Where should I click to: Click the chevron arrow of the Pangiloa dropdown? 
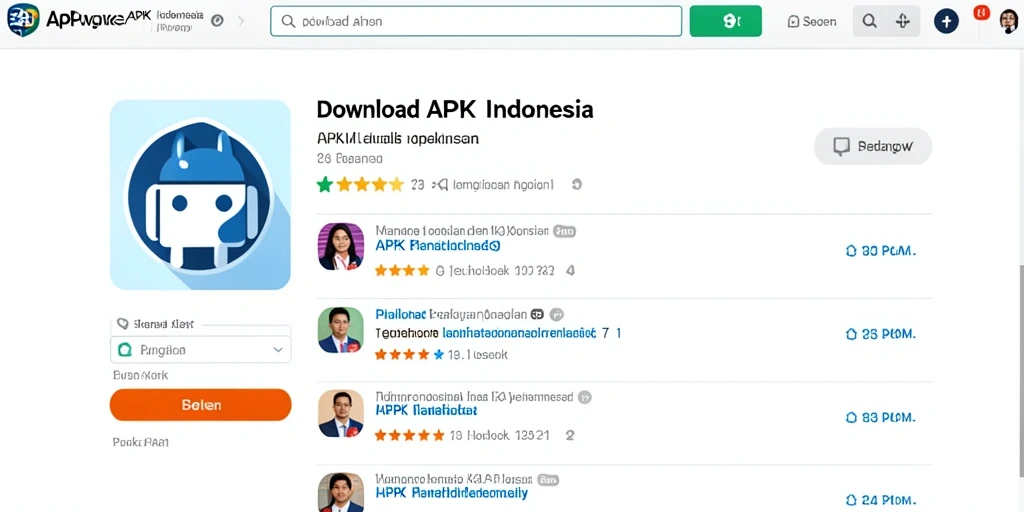(x=278, y=351)
